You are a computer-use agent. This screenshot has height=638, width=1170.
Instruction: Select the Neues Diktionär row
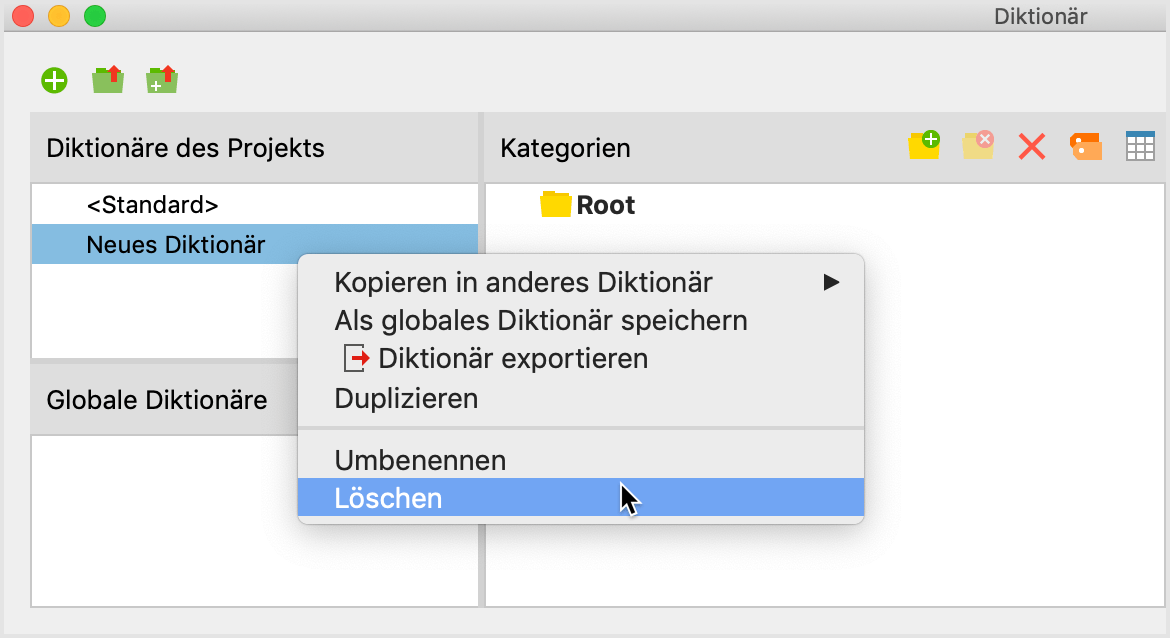click(254, 244)
